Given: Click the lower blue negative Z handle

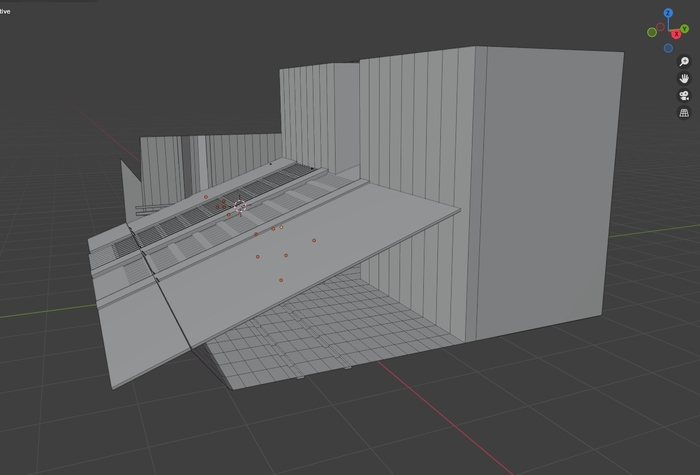Looking at the screenshot, I should (670, 45).
